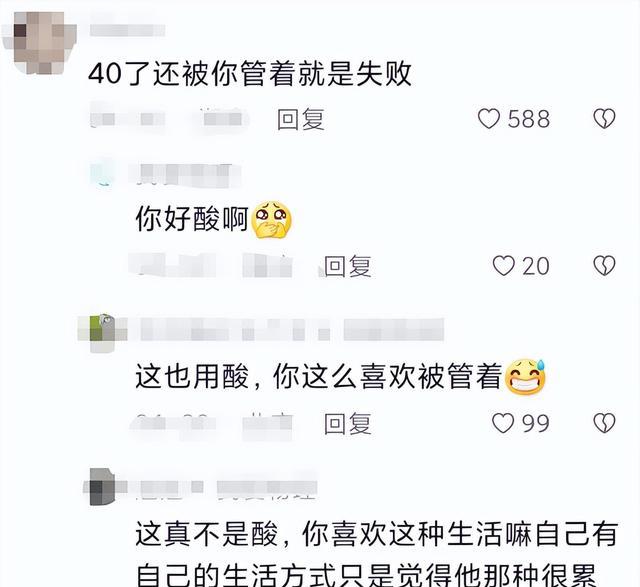Dislike the 588-like comment with broken heart

604,118
